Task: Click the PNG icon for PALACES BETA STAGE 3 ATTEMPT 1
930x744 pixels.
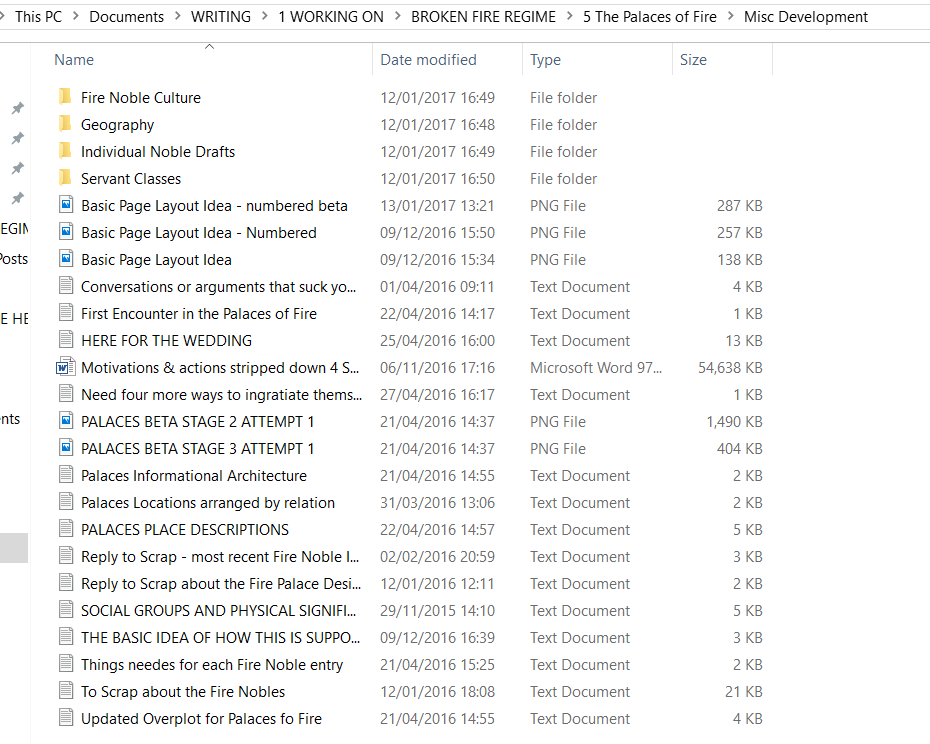Action: coord(66,448)
